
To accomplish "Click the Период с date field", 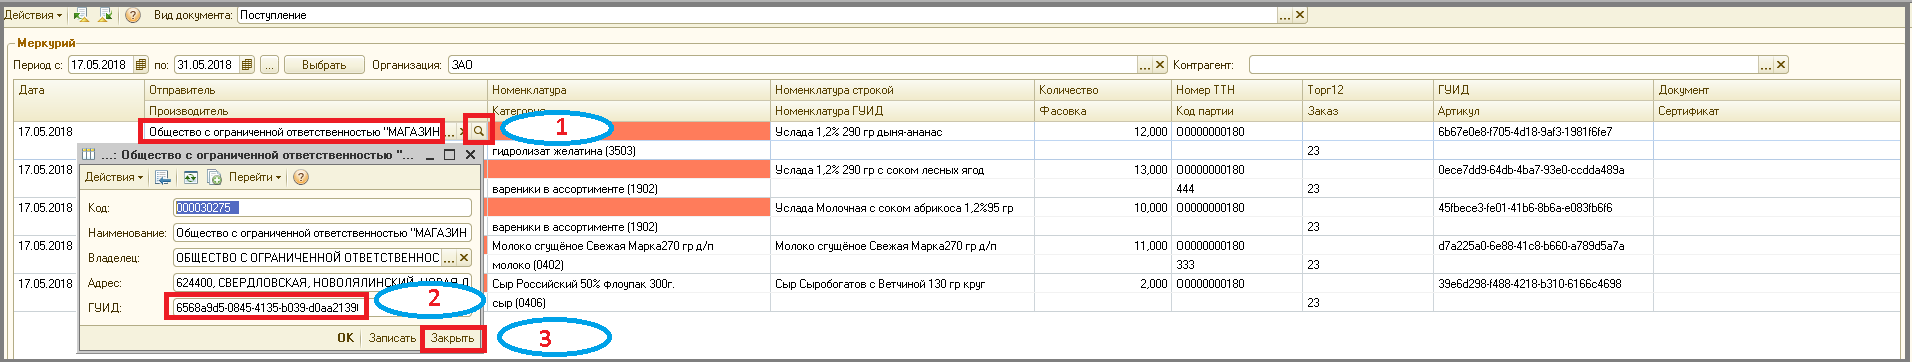I will [101, 65].
